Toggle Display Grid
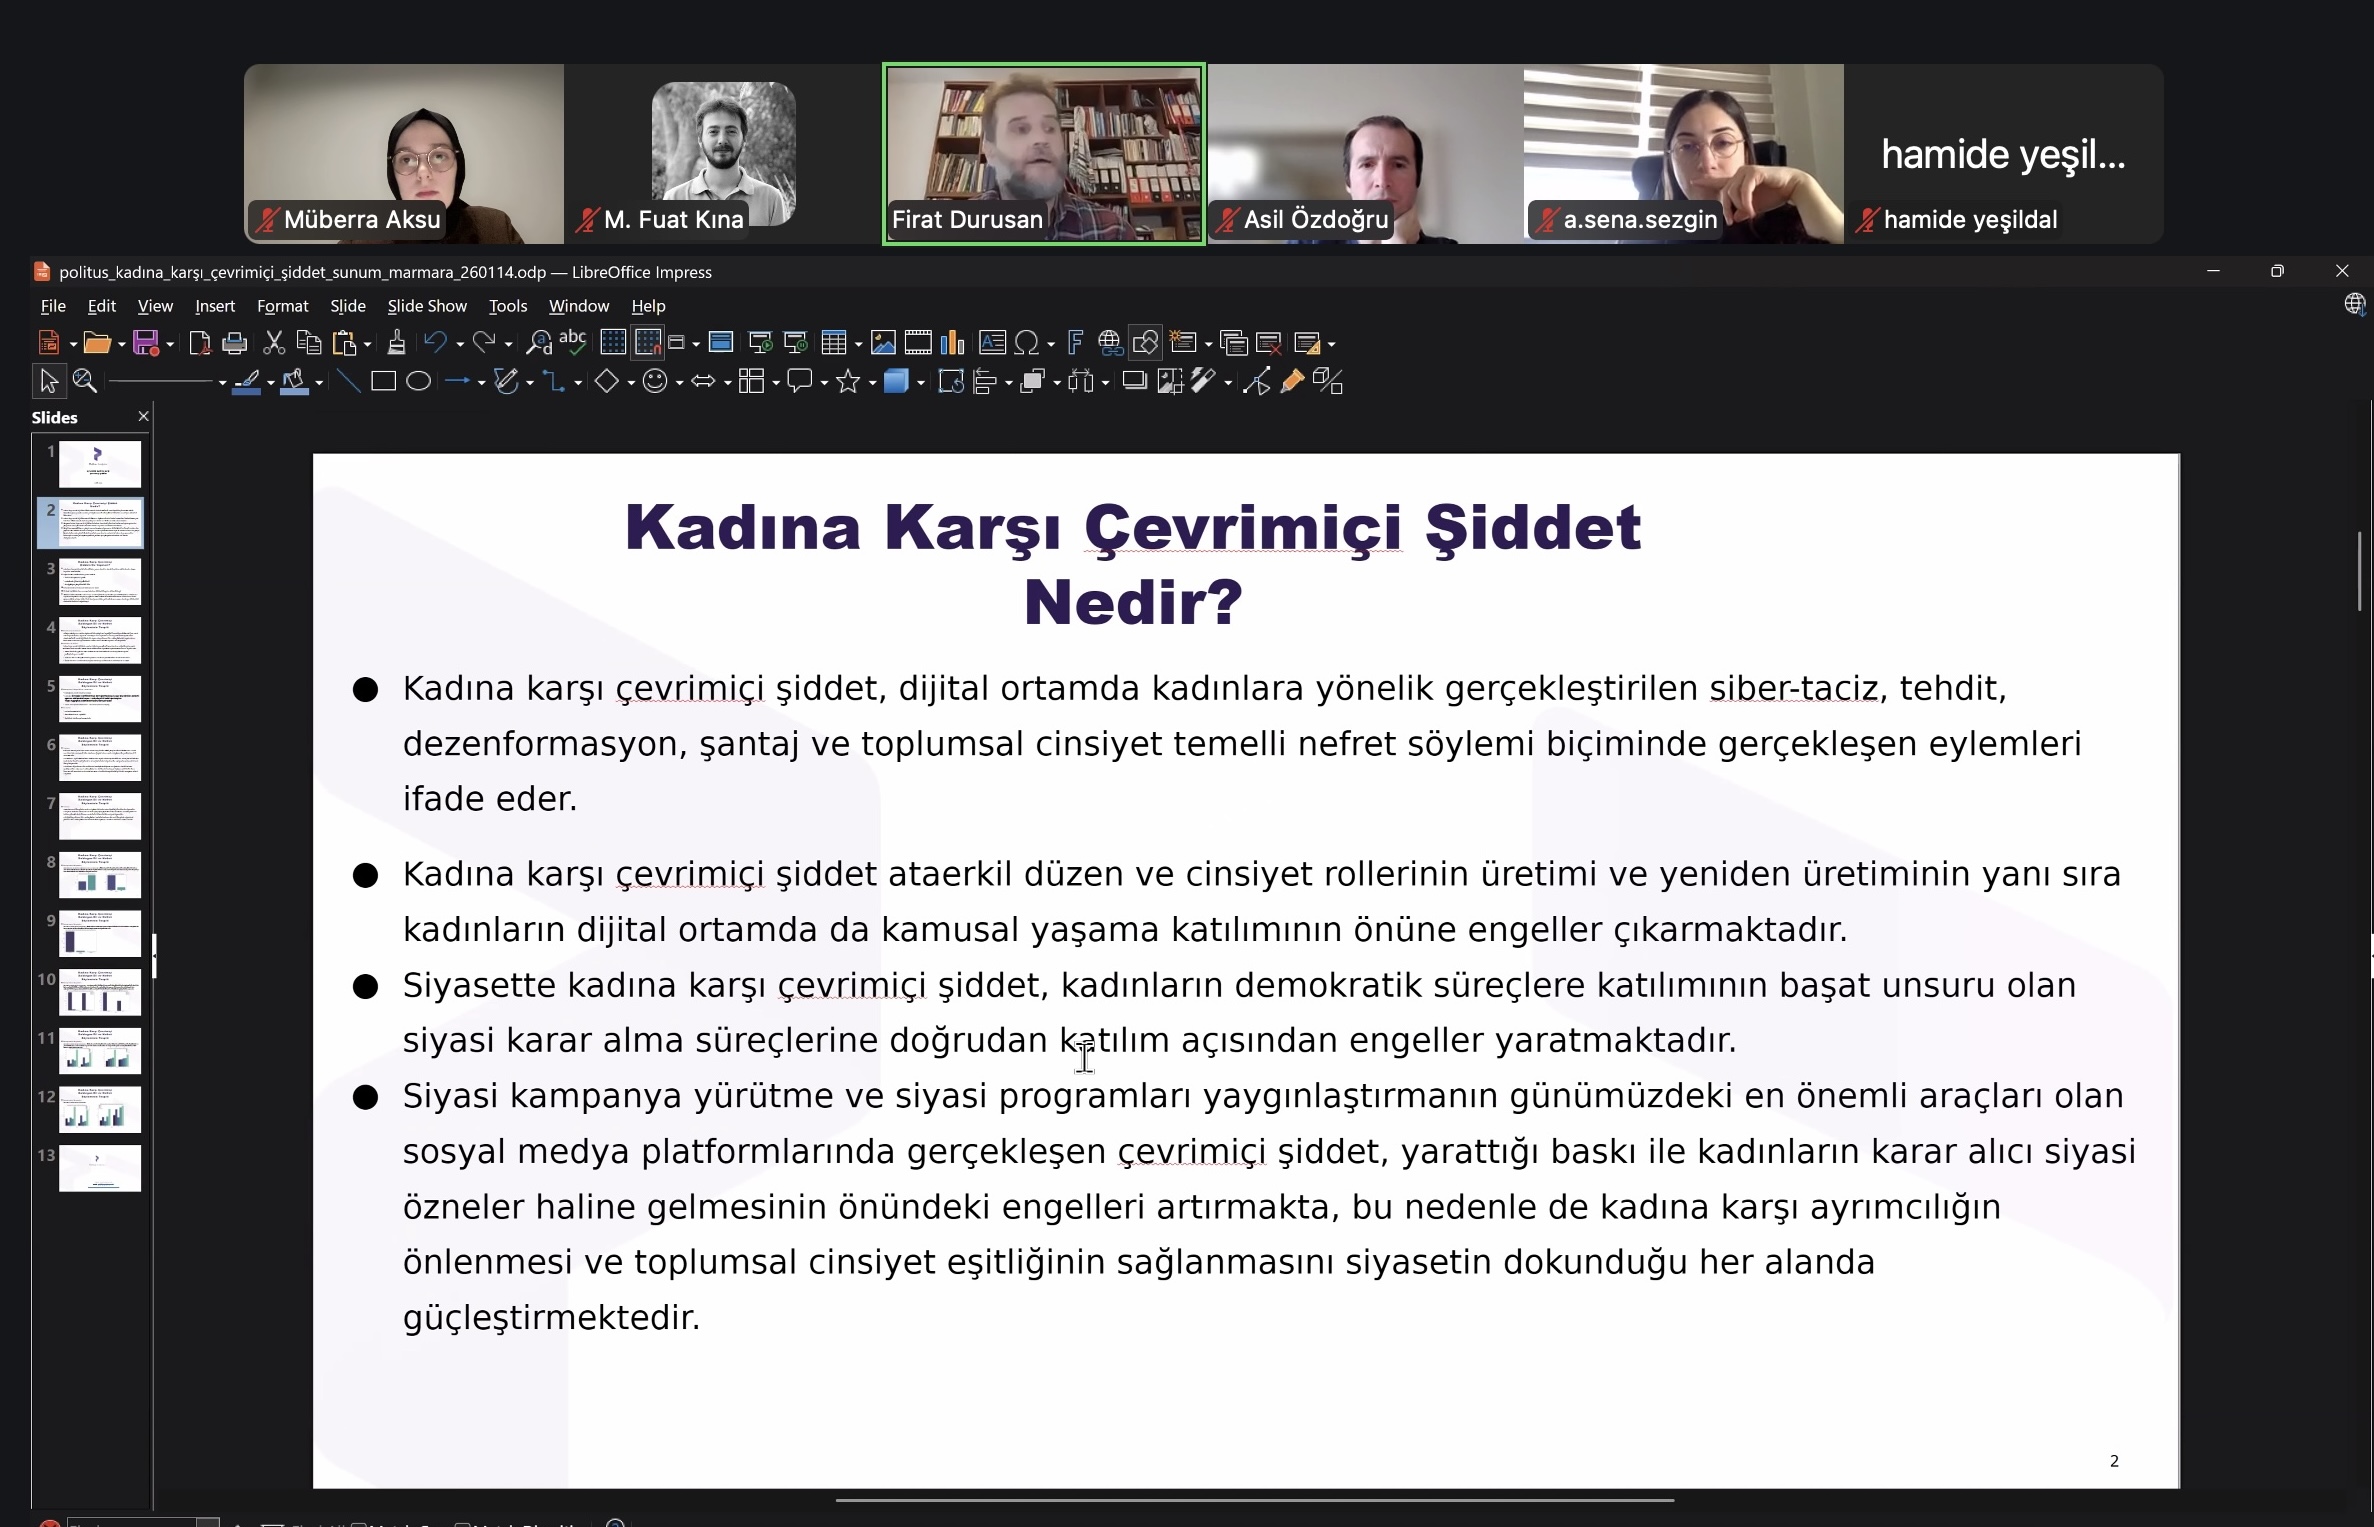The width and height of the screenshot is (2374, 1527). click(x=612, y=342)
